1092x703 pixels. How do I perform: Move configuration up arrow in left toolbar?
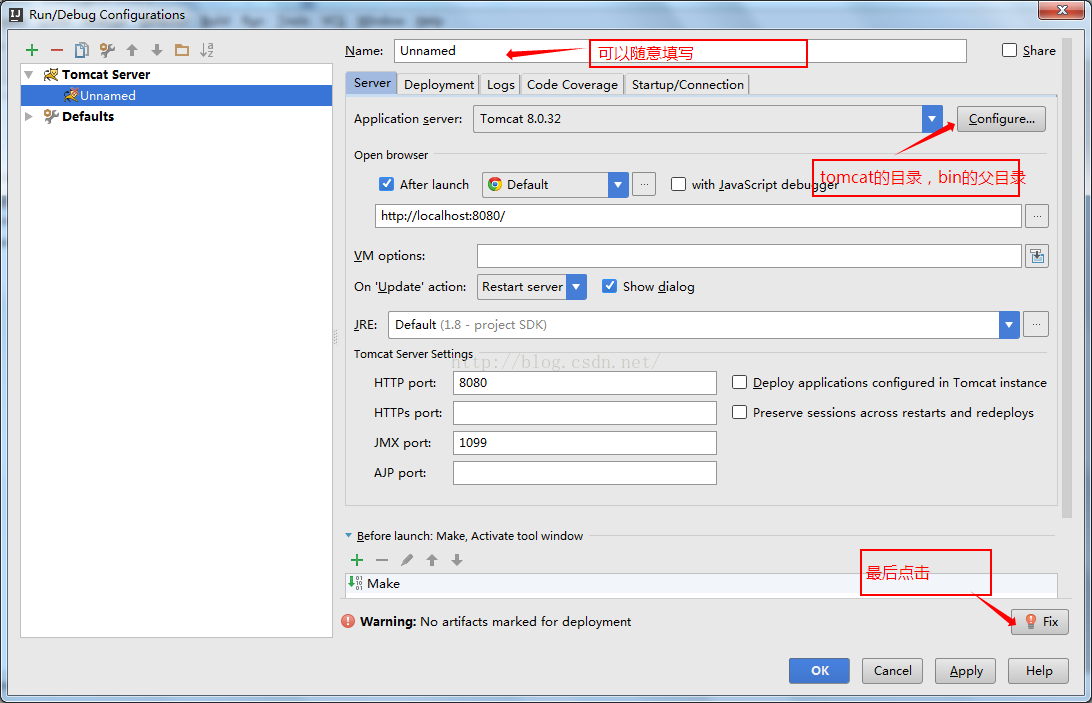132,50
